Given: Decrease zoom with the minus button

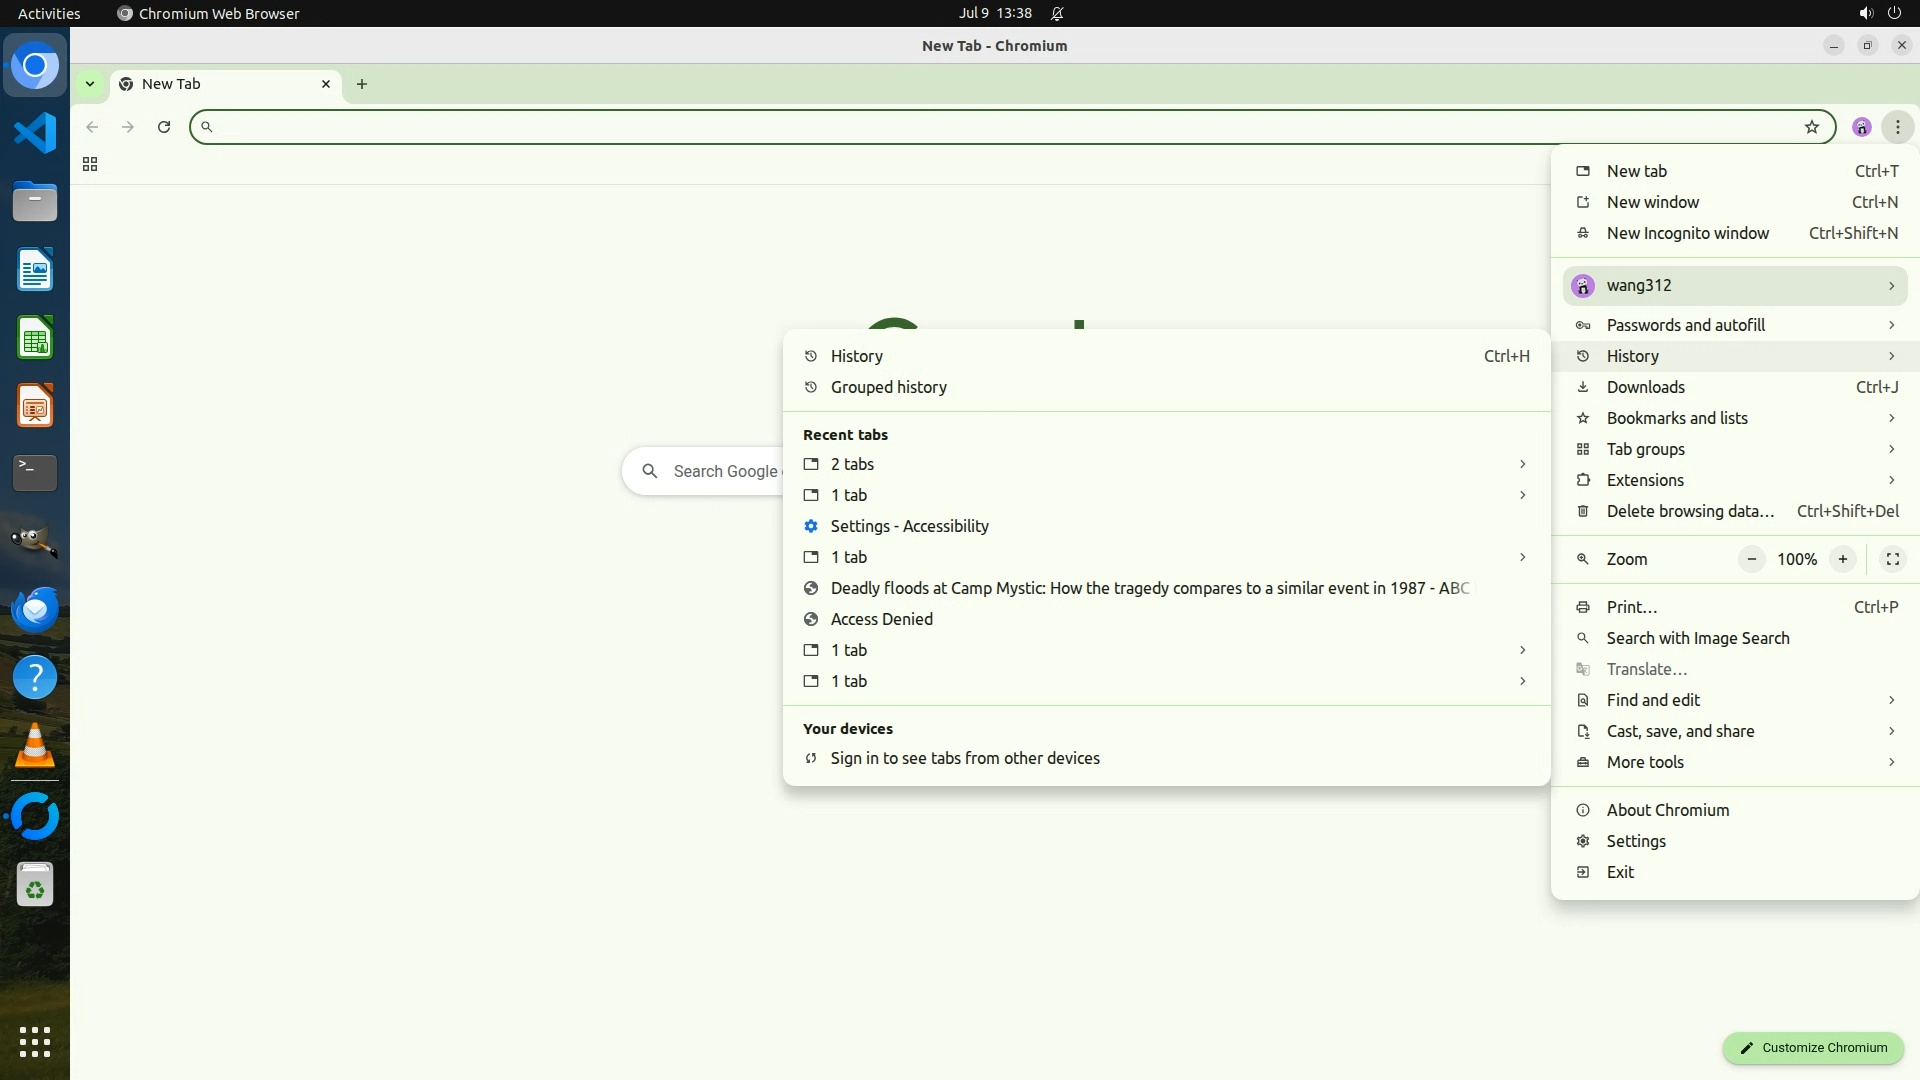Looking at the screenshot, I should click(1751, 559).
